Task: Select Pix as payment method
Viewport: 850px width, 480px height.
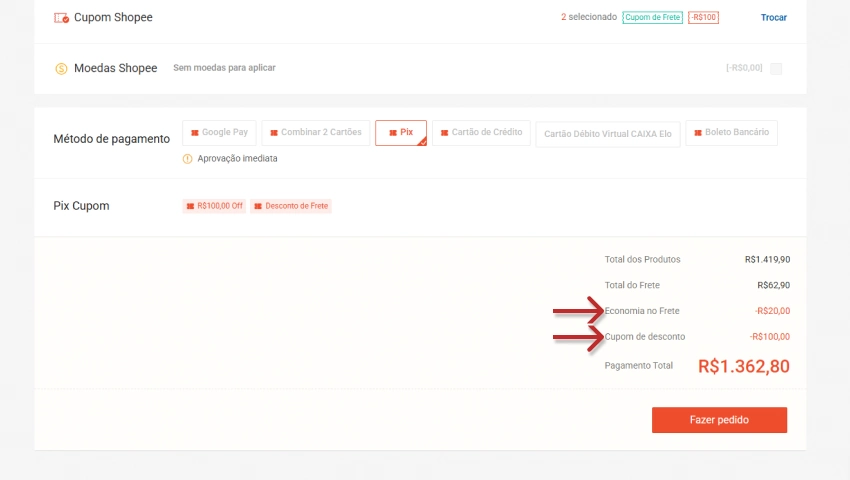Action: click(x=401, y=133)
